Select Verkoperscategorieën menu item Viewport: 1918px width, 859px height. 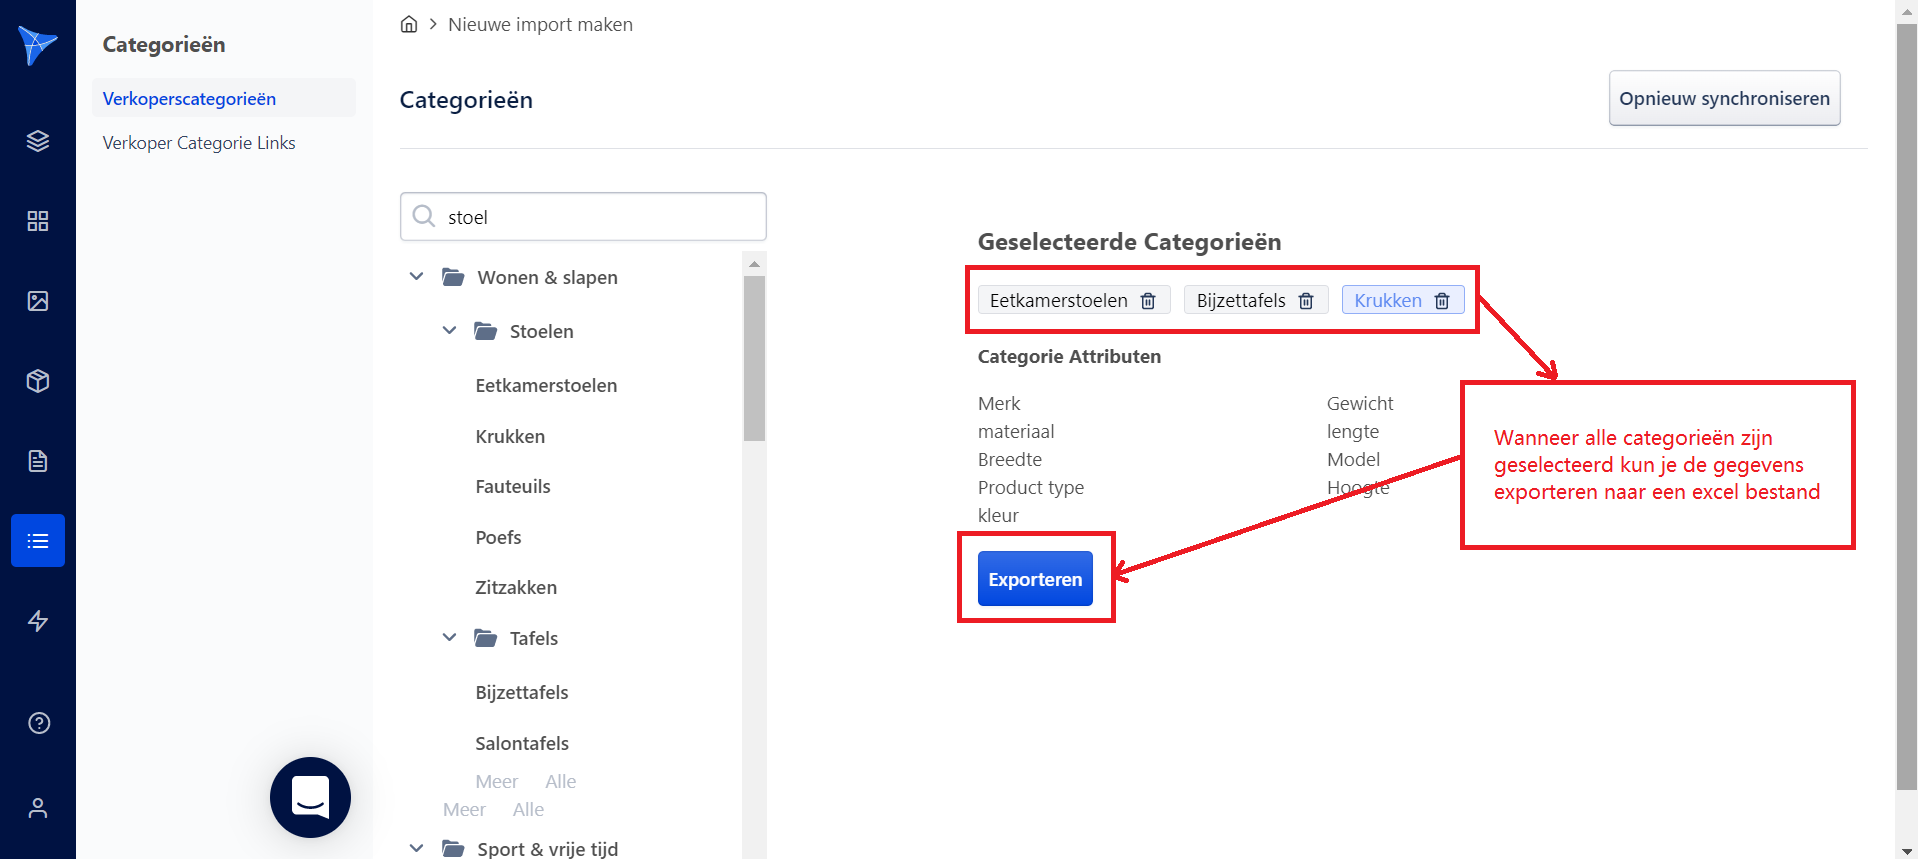(x=189, y=99)
